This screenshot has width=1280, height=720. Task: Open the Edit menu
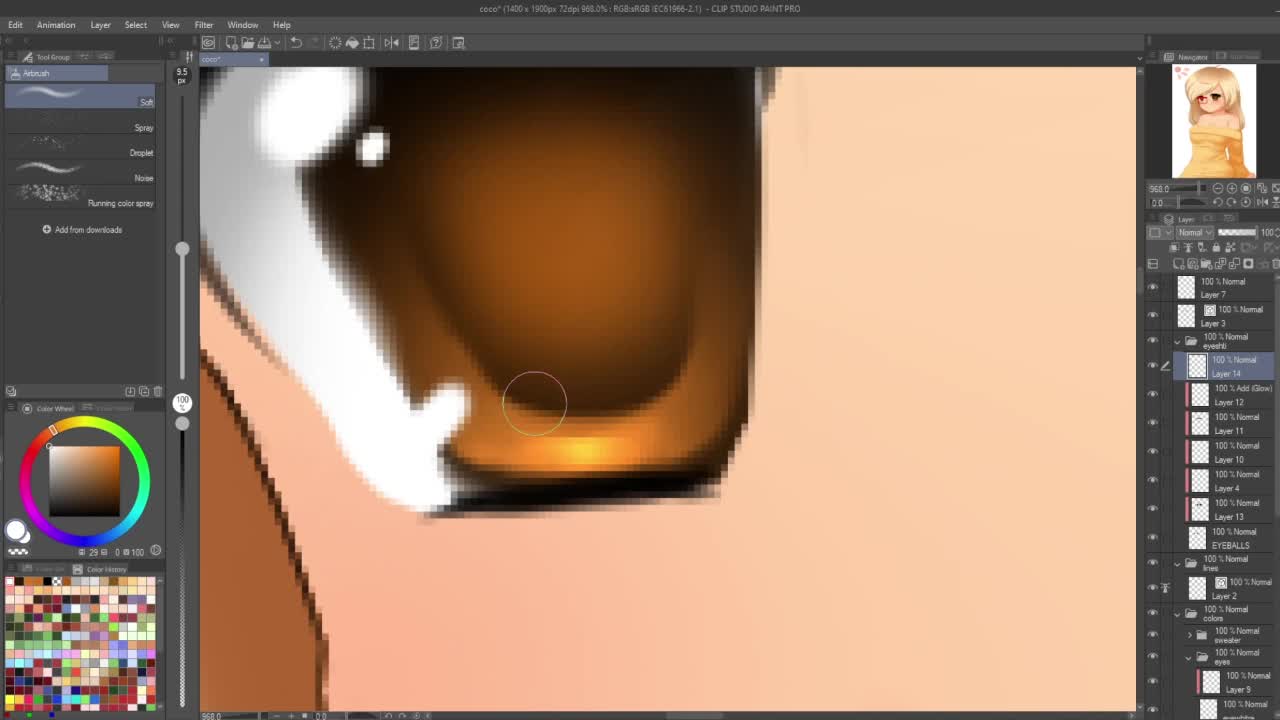pyautogui.click(x=15, y=25)
